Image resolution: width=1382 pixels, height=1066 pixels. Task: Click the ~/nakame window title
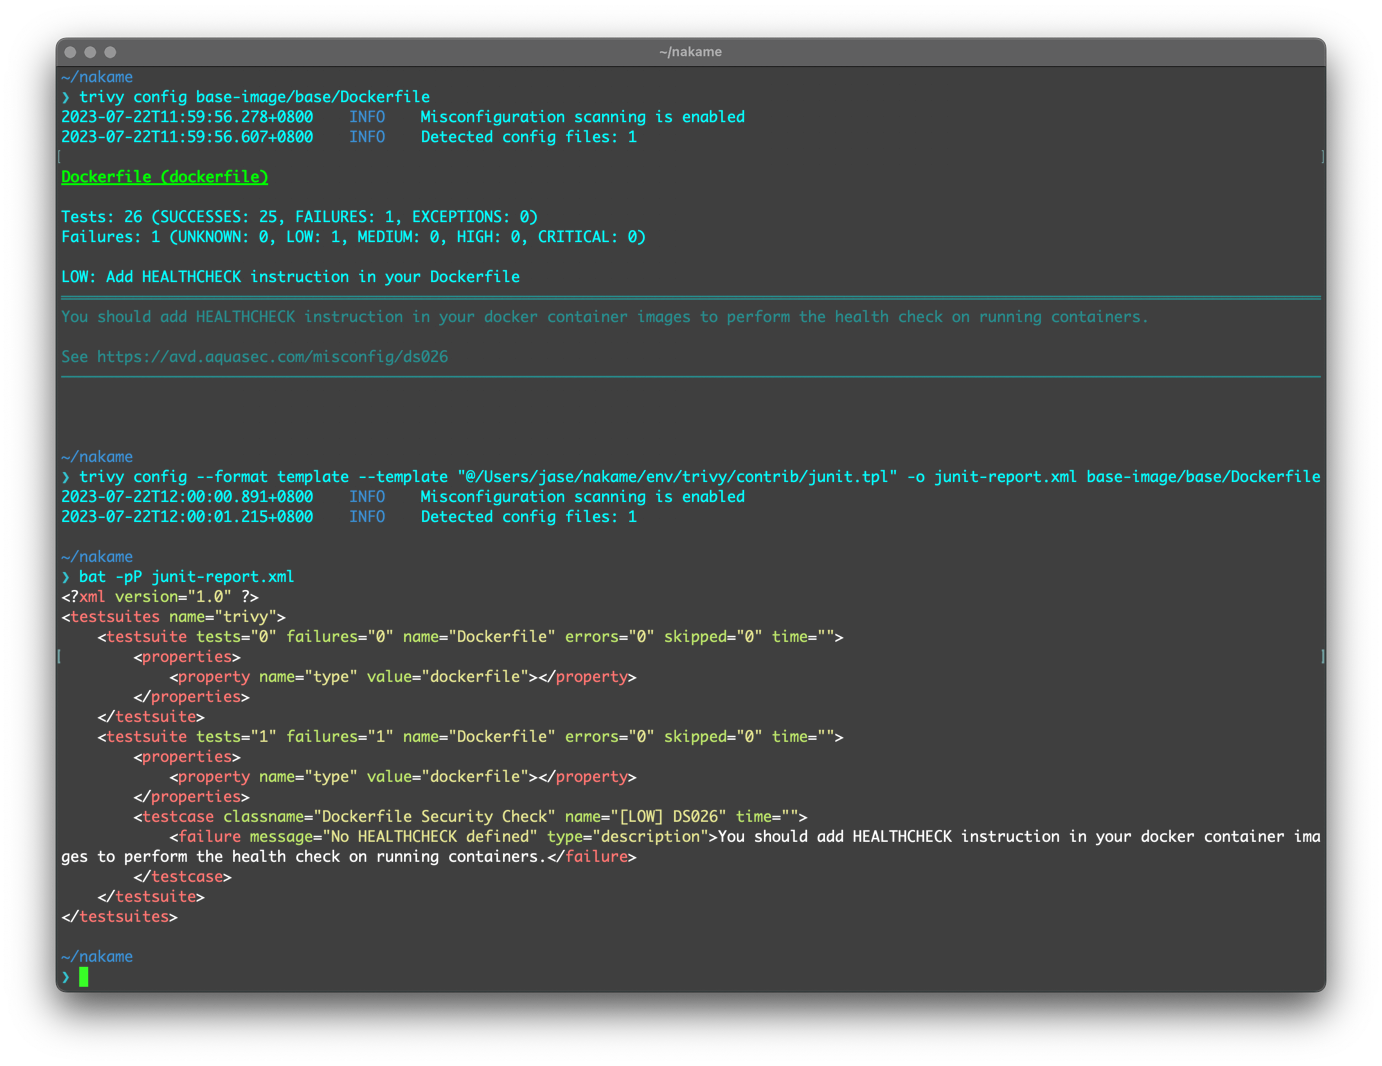pos(690,52)
